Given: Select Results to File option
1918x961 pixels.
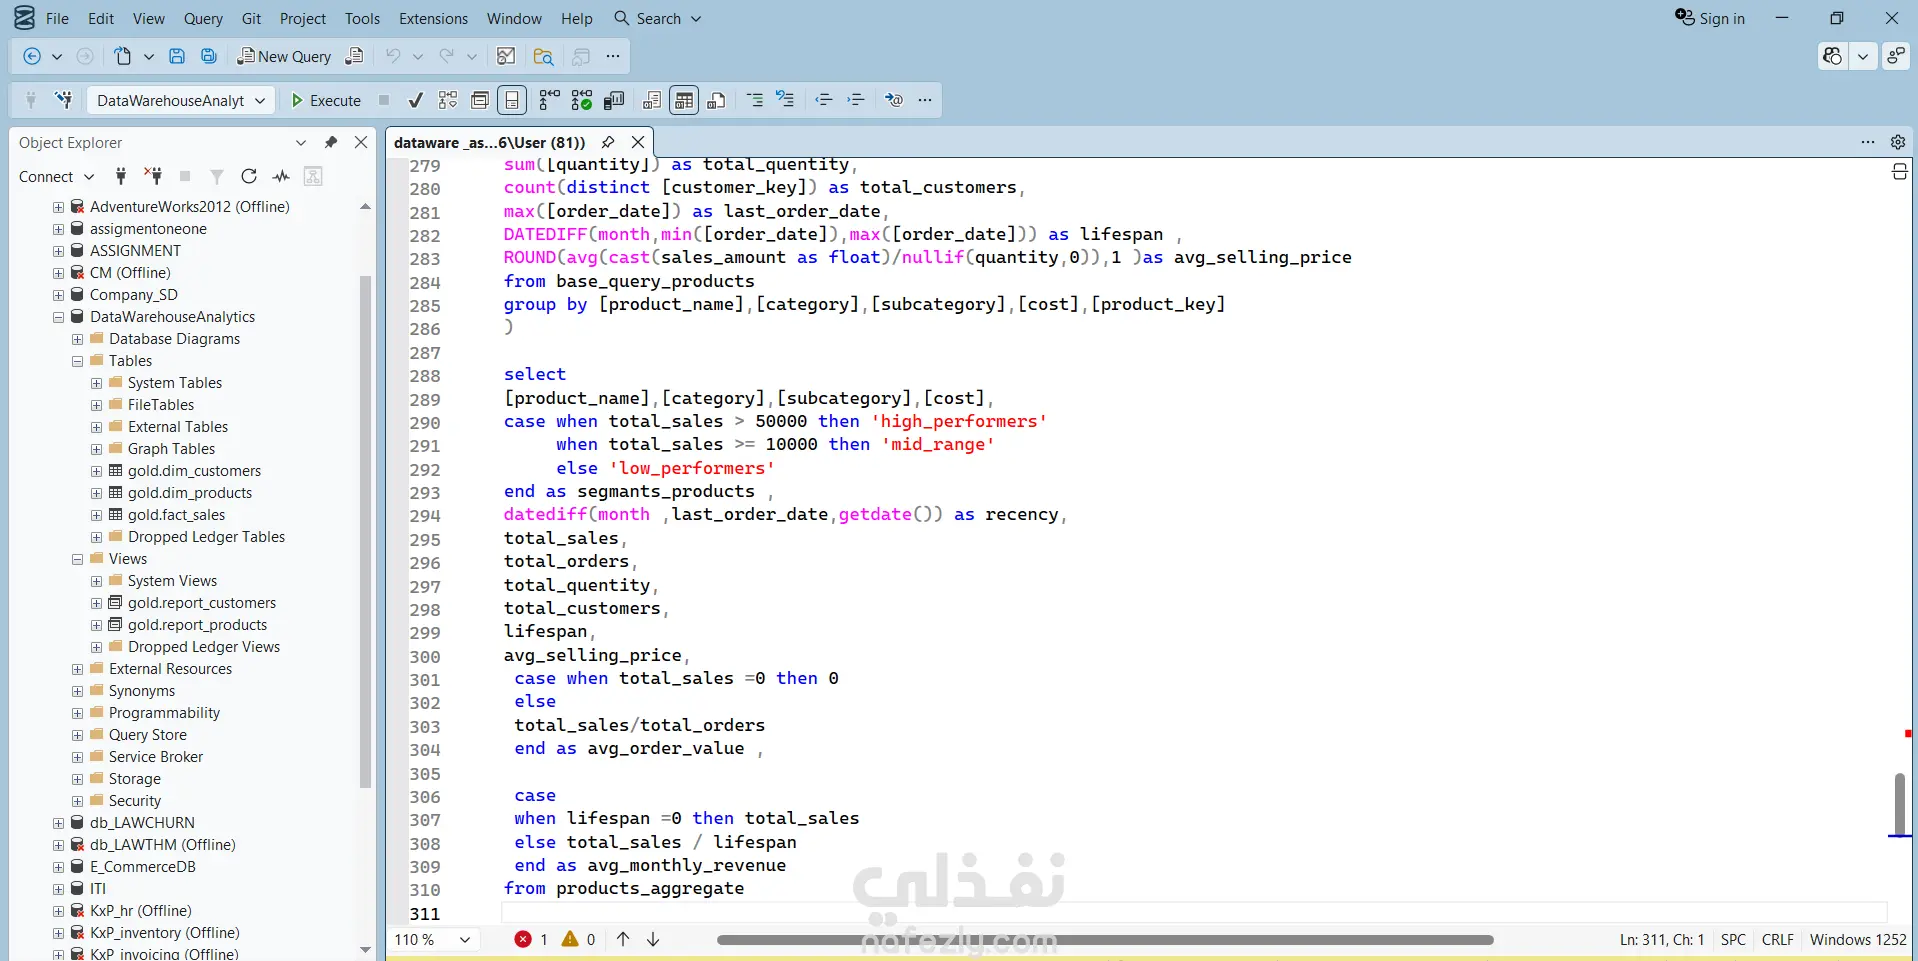Looking at the screenshot, I should (x=716, y=100).
